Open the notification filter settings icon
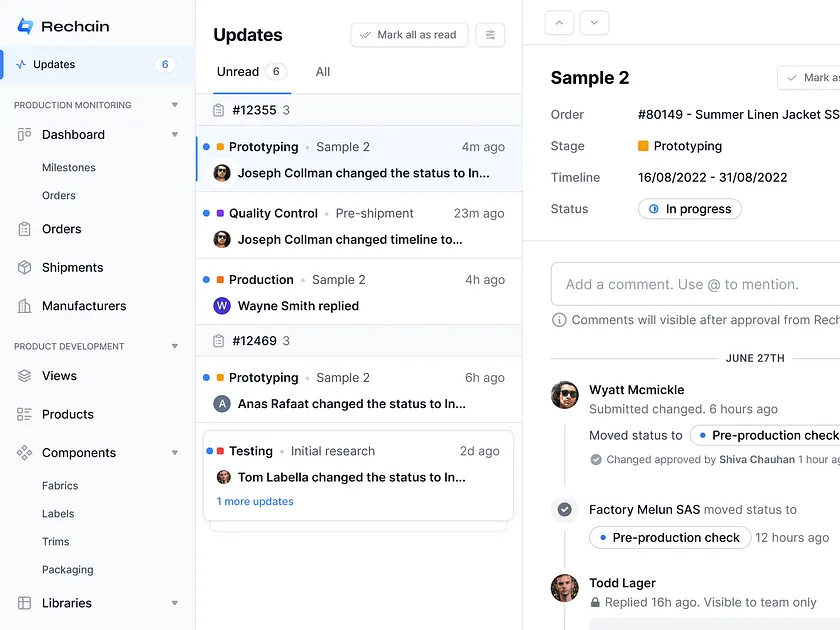 (x=490, y=34)
